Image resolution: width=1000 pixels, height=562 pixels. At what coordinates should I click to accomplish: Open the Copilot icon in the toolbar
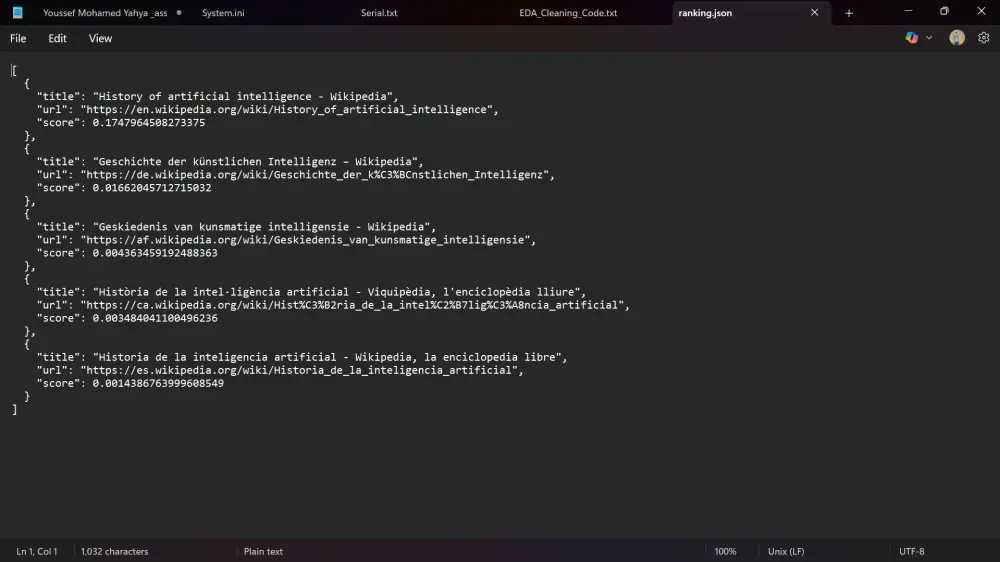(x=911, y=38)
